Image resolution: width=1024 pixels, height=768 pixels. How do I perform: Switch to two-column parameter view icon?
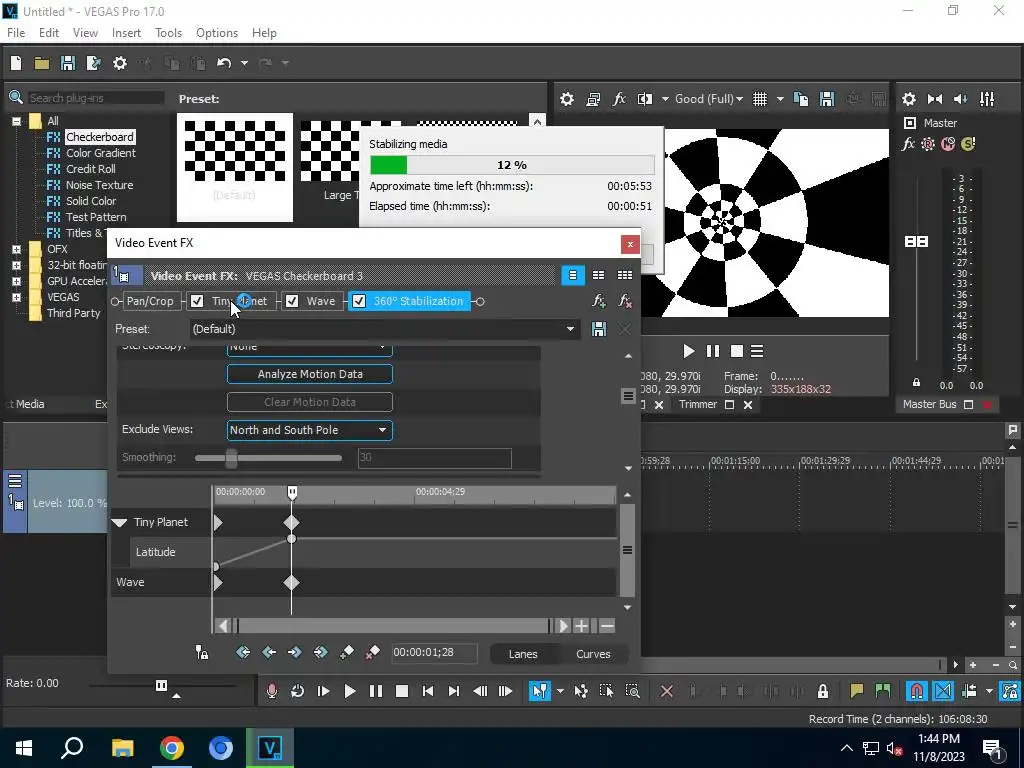[598, 276]
